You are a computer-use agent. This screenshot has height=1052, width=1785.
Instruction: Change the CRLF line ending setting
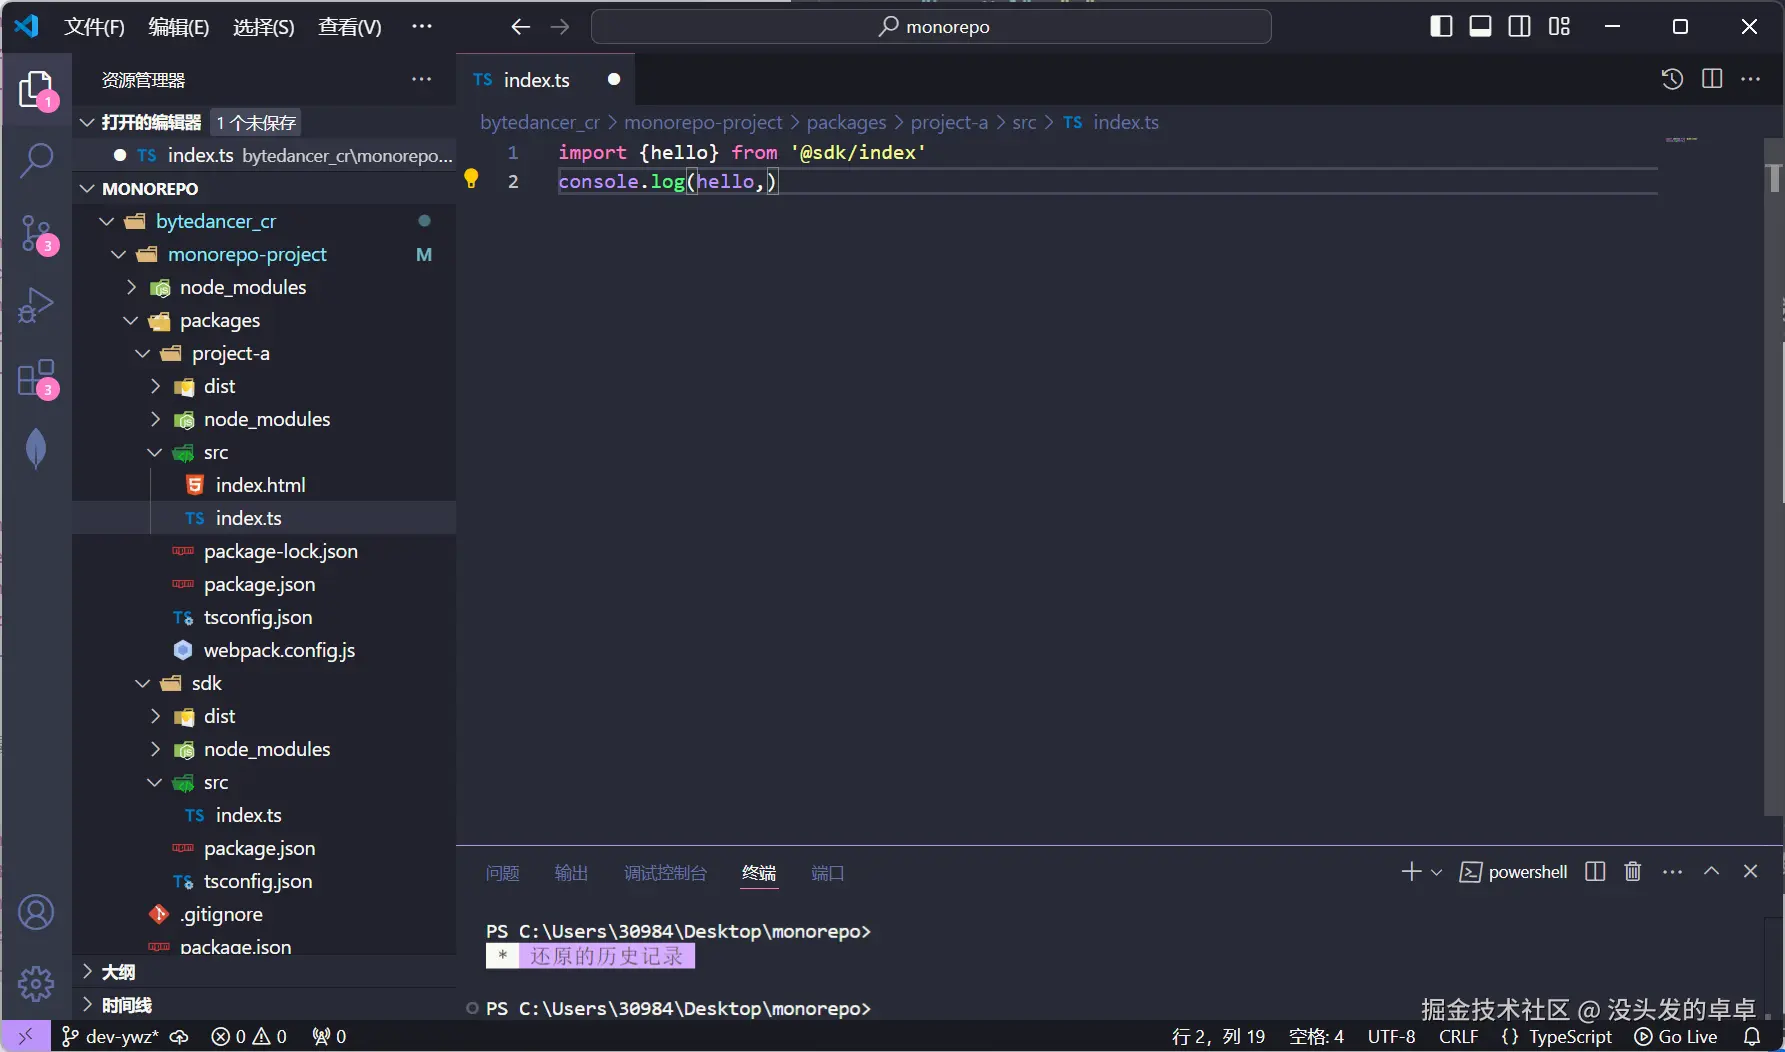tap(1458, 1037)
